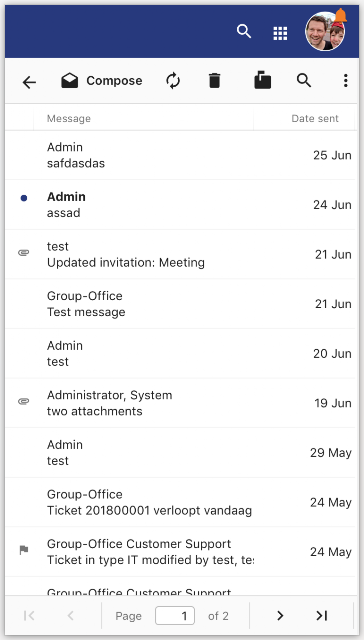Click the page number input field
The image size is (364, 640).
pyautogui.click(x=175, y=616)
